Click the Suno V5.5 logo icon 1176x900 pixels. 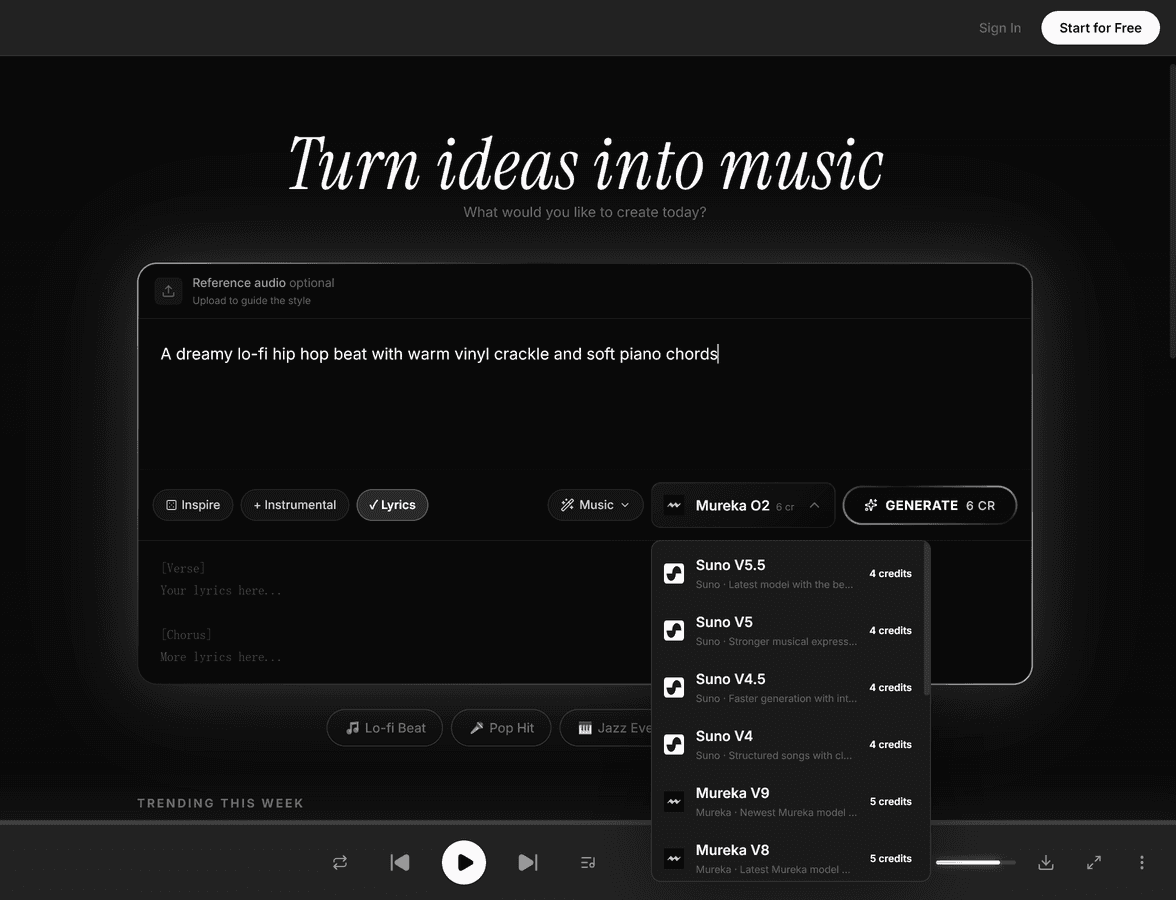coord(674,574)
